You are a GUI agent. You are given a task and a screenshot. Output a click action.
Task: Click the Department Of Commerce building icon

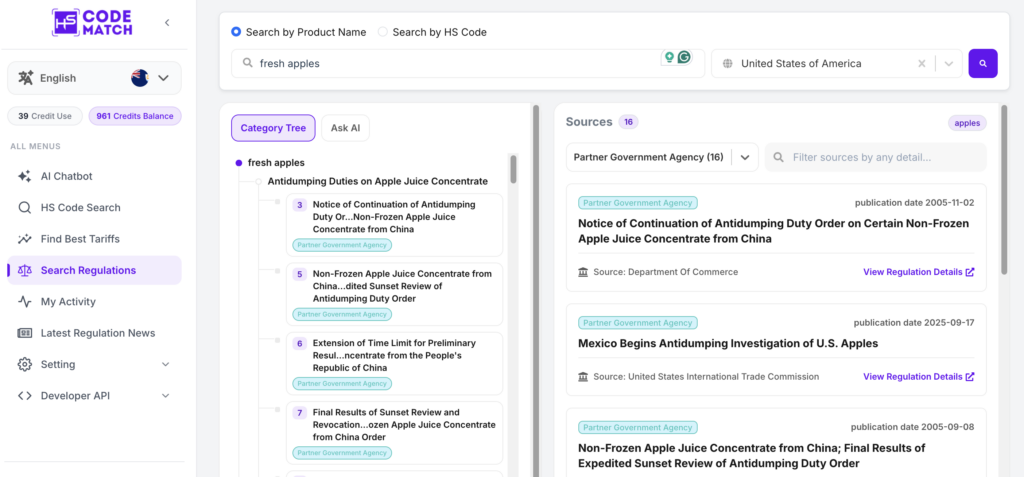point(583,272)
